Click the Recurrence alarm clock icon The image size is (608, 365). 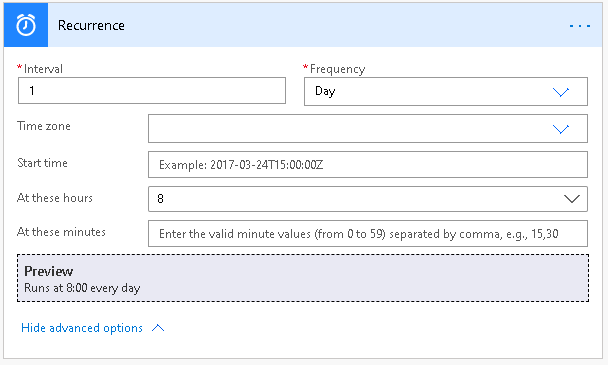point(26,25)
